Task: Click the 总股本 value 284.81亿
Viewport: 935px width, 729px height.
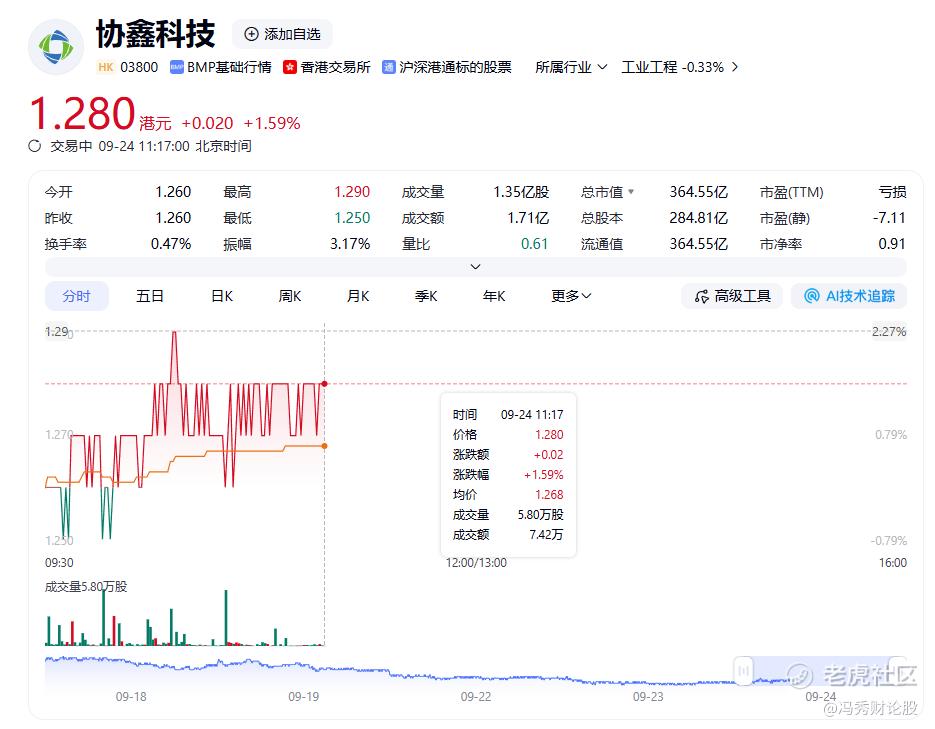Action: point(698,218)
